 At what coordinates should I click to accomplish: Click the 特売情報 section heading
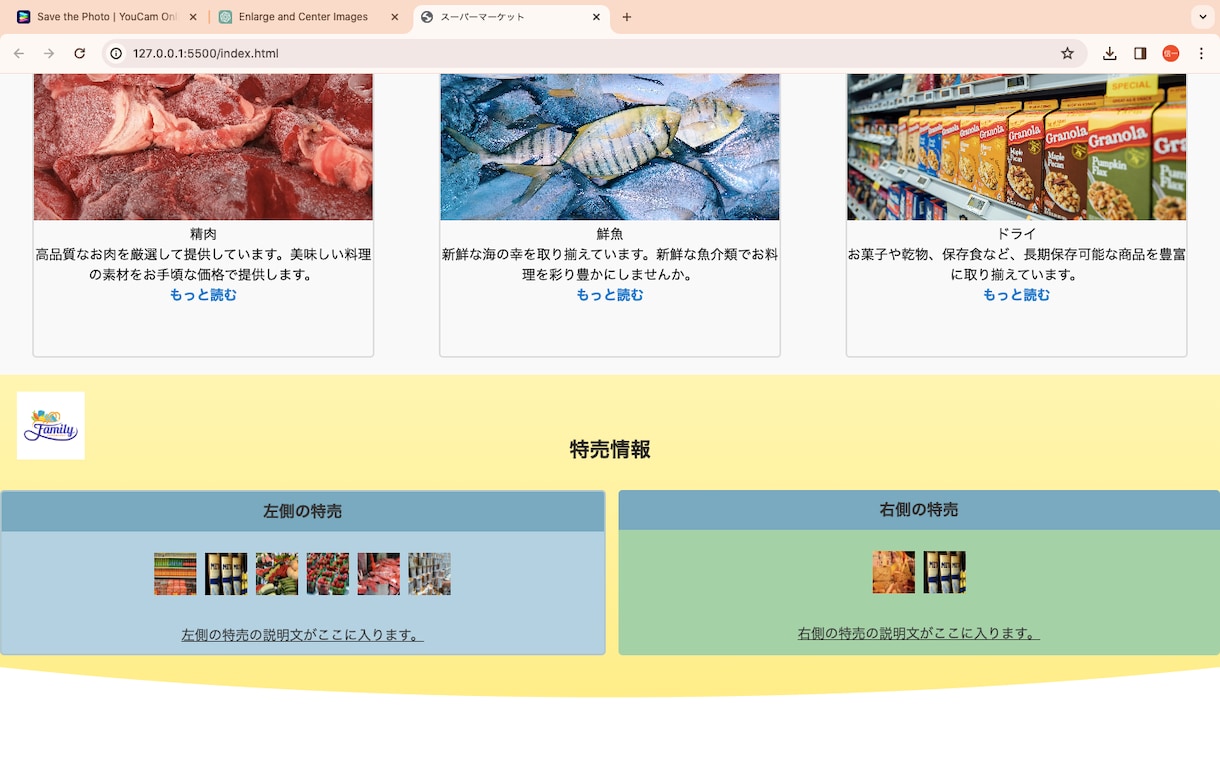click(x=610, y=449)
